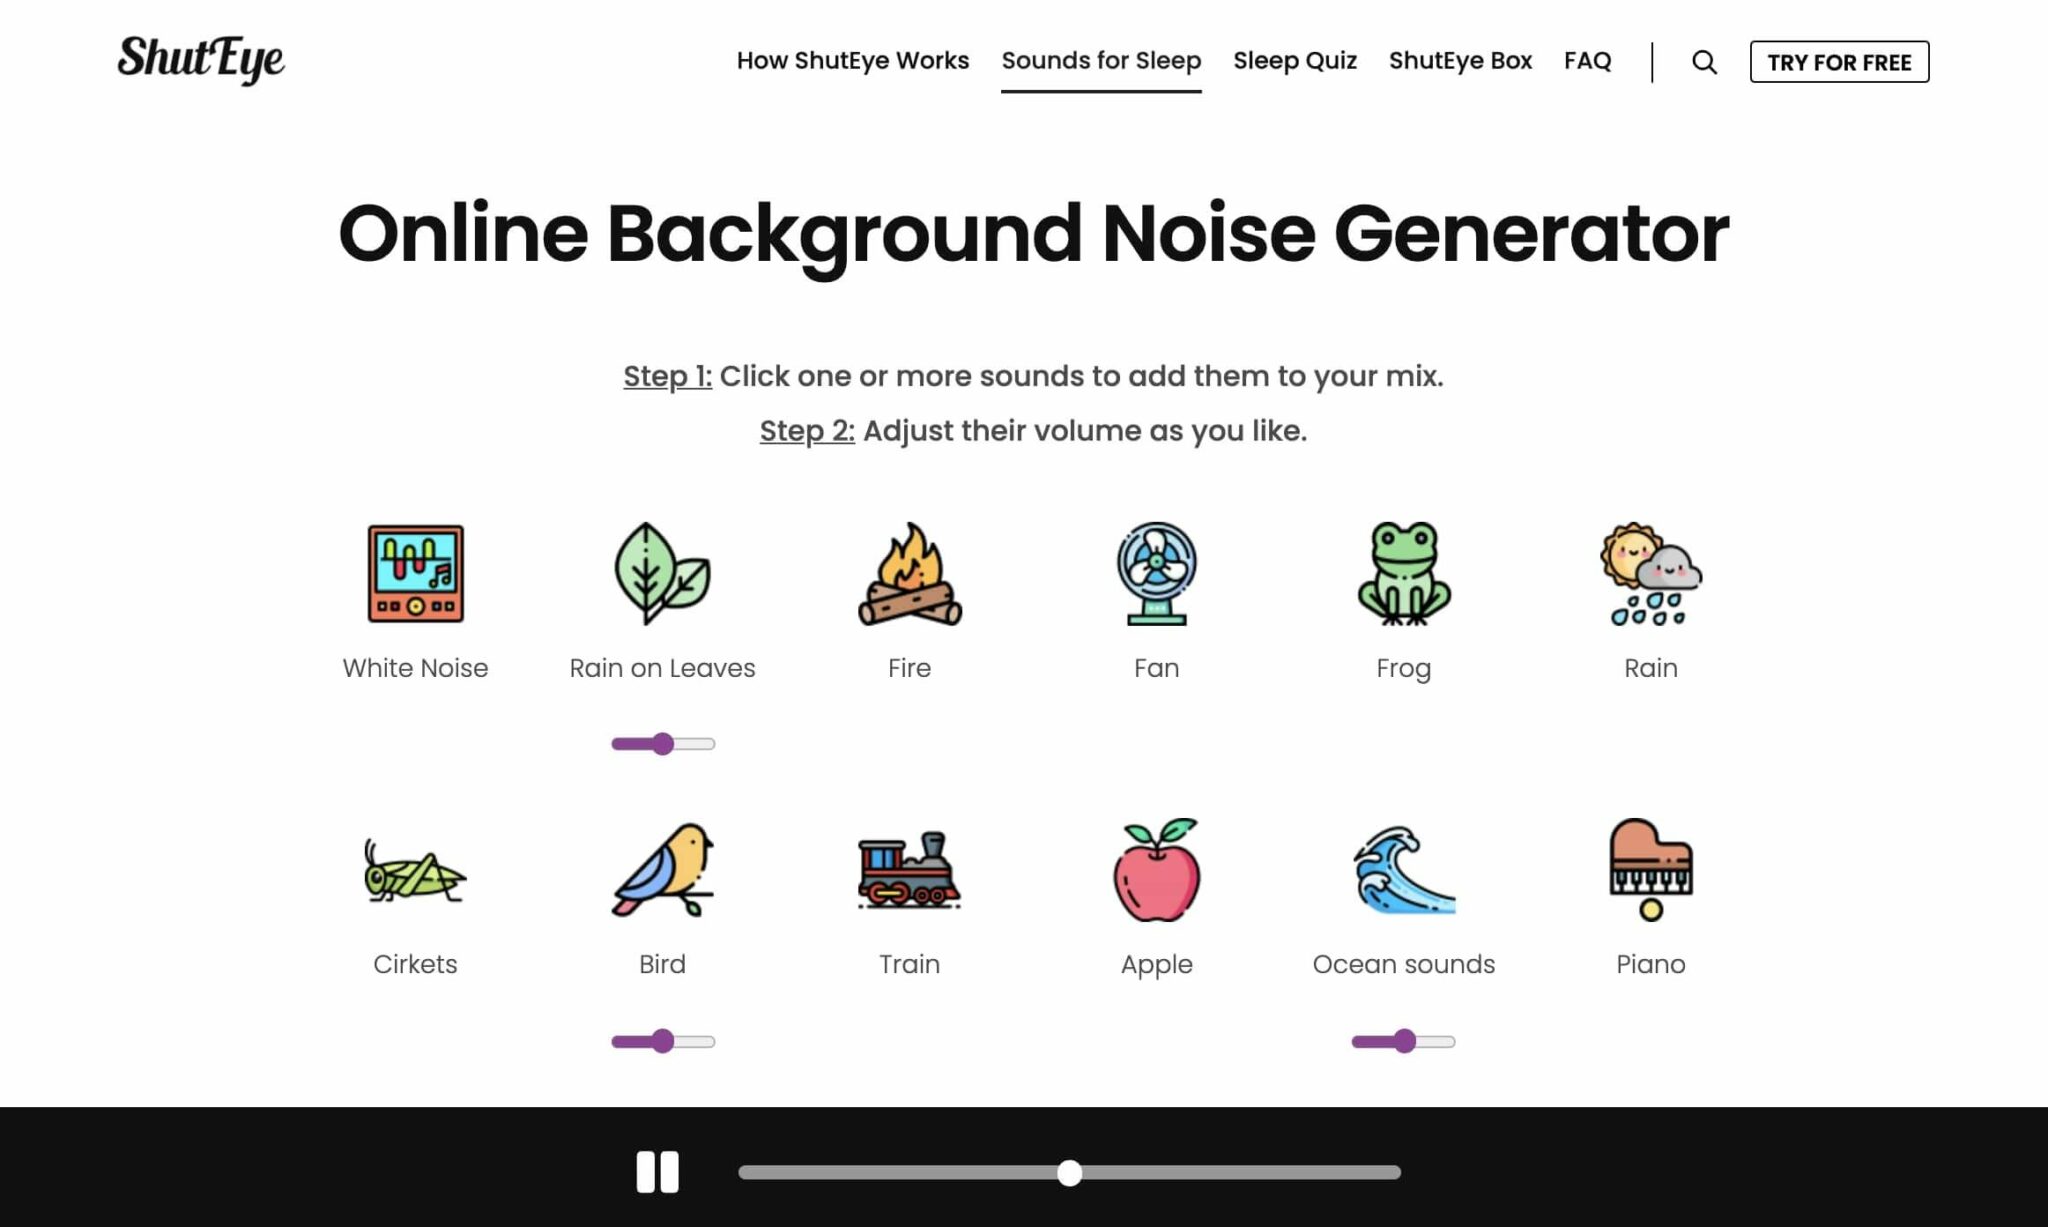Open the Sleep Quiz page
This screenshot has width=2048, height=1227.
1295,61
